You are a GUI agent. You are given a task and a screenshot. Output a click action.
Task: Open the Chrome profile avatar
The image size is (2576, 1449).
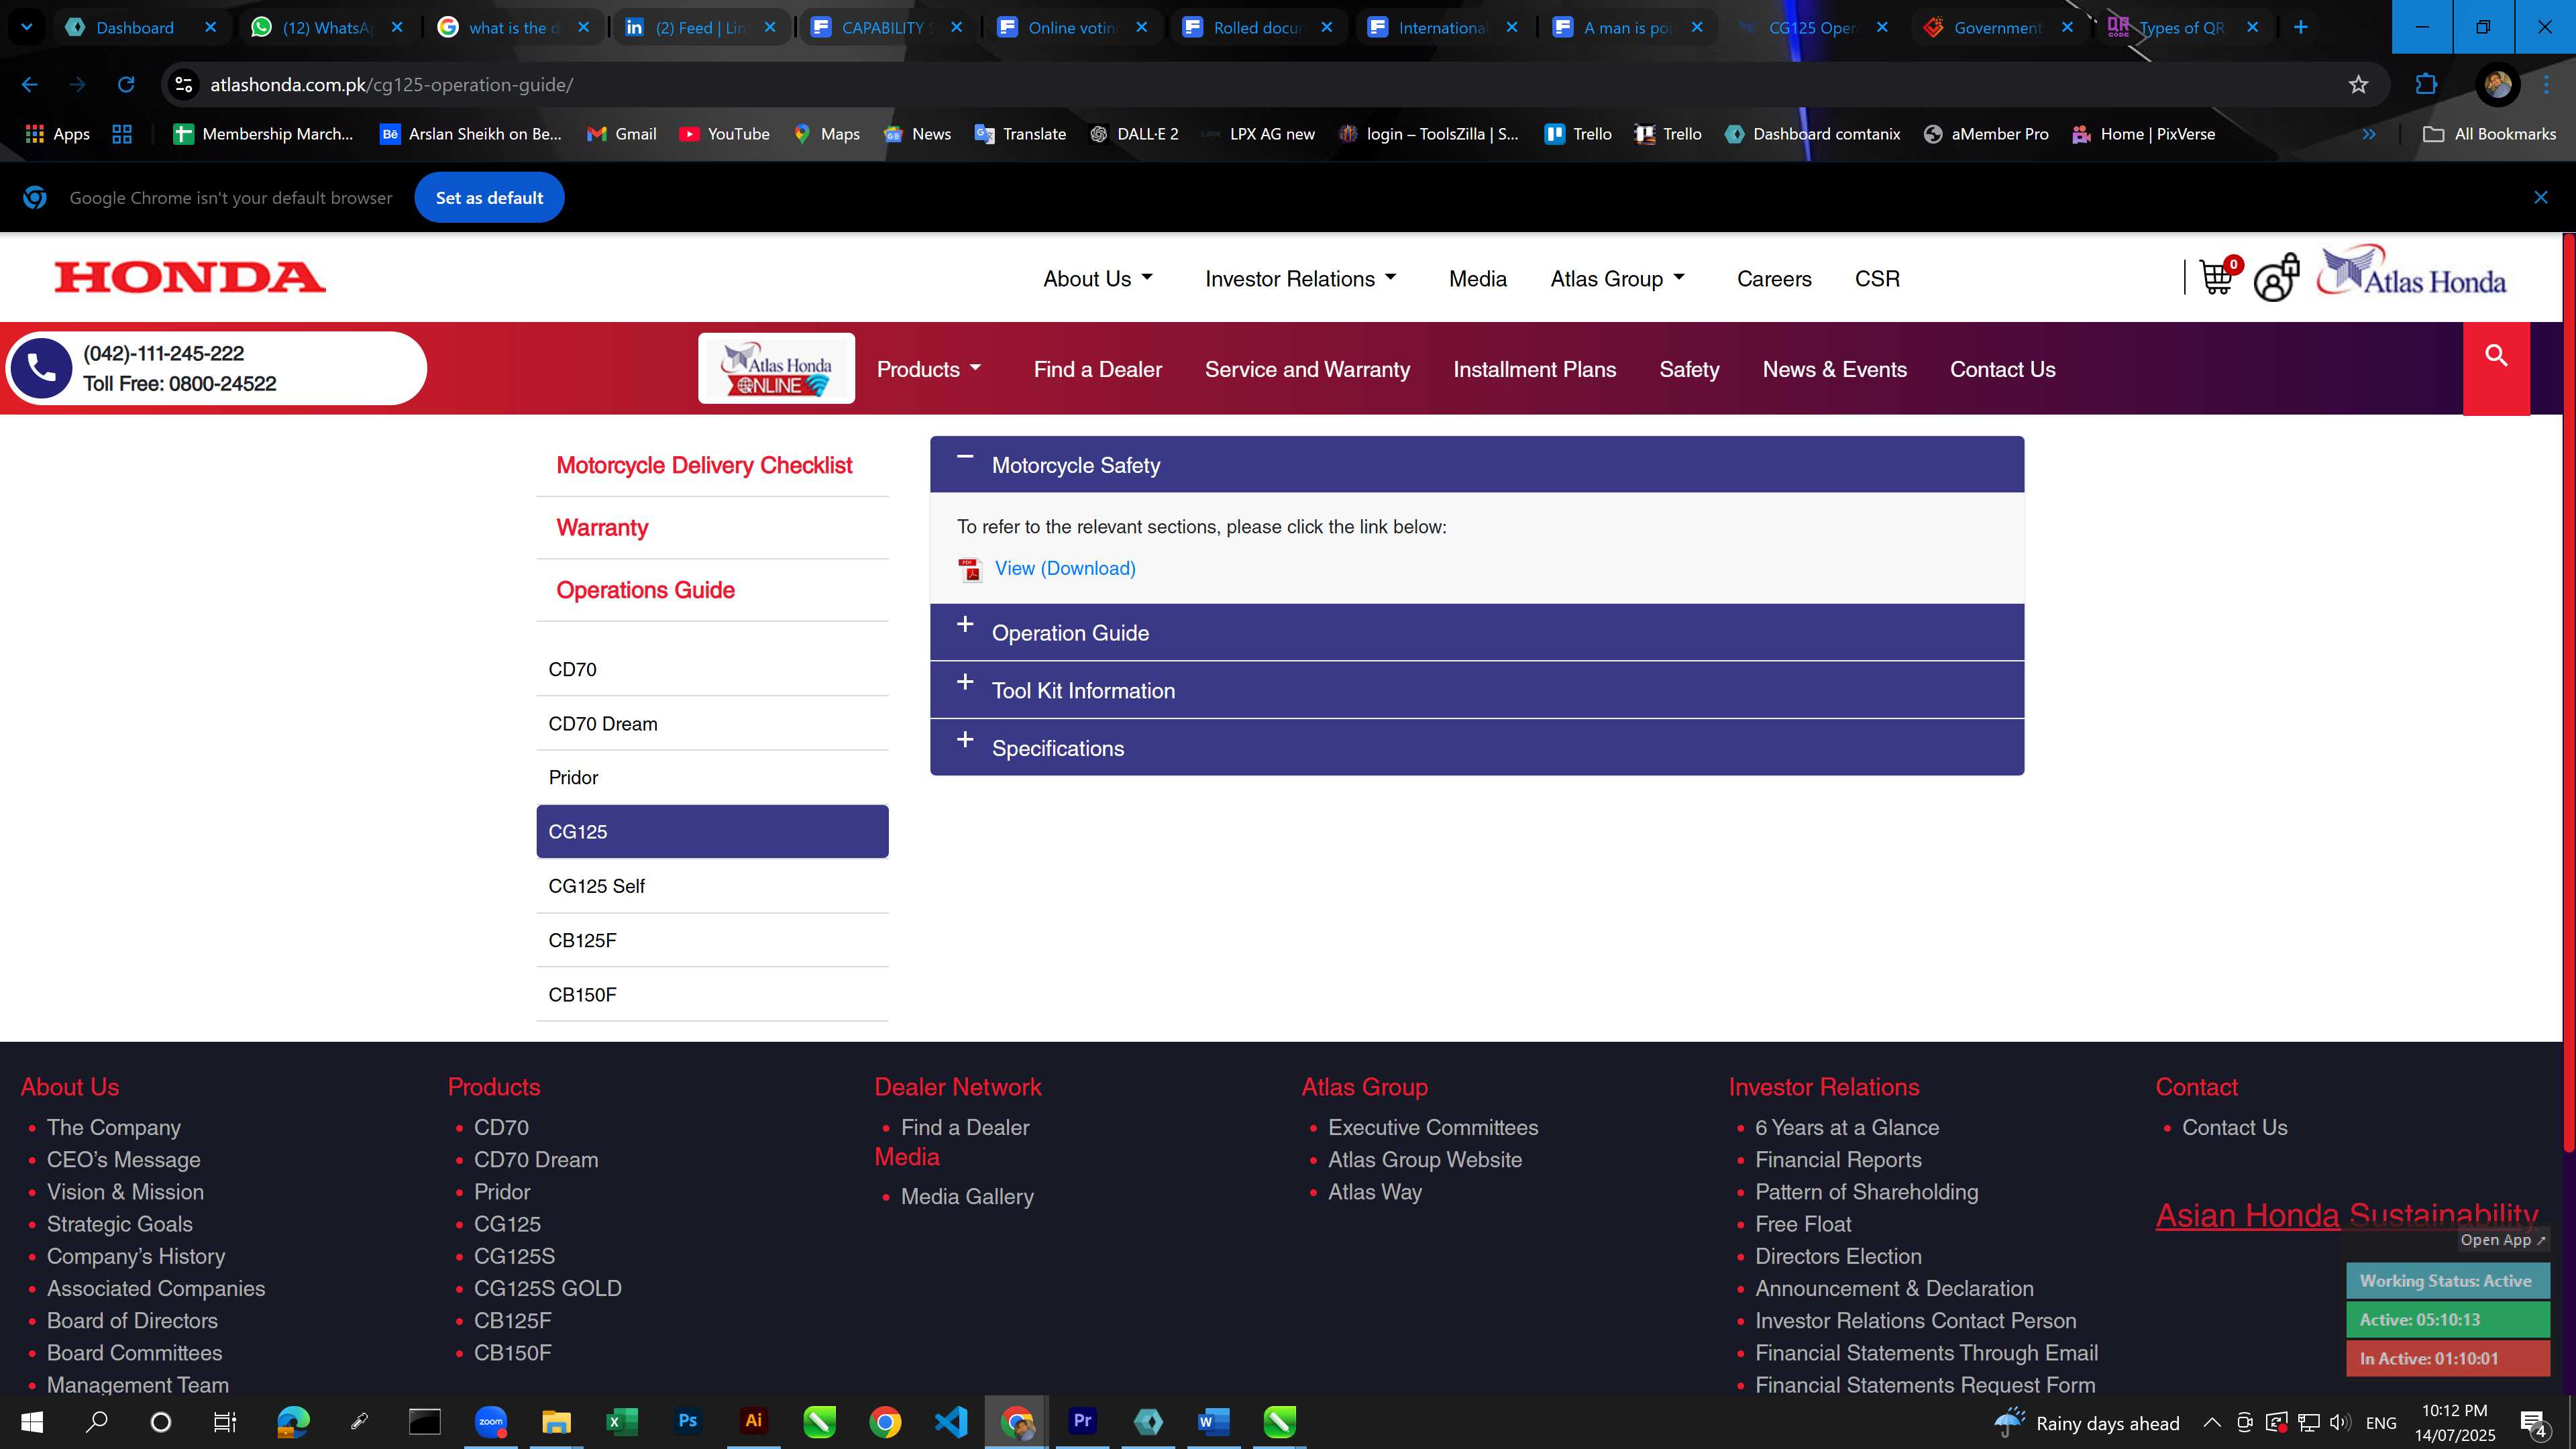click(2497, 85)
